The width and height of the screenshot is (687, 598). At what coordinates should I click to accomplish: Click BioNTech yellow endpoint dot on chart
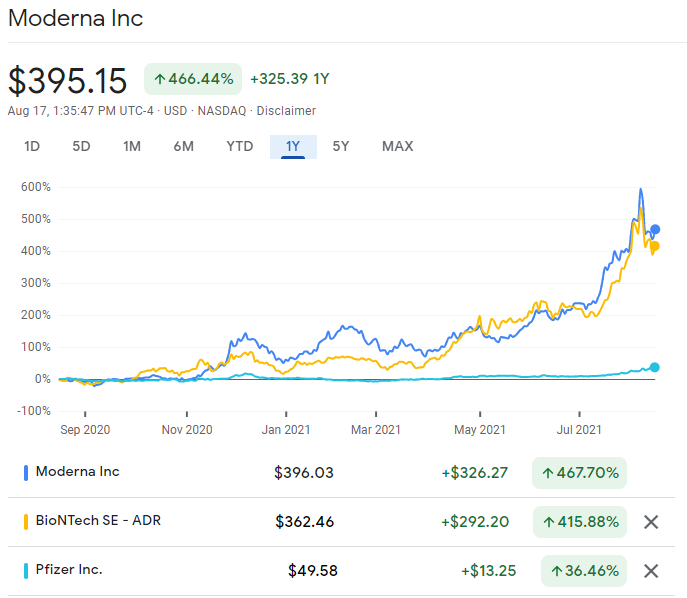(x=656, y=246)
